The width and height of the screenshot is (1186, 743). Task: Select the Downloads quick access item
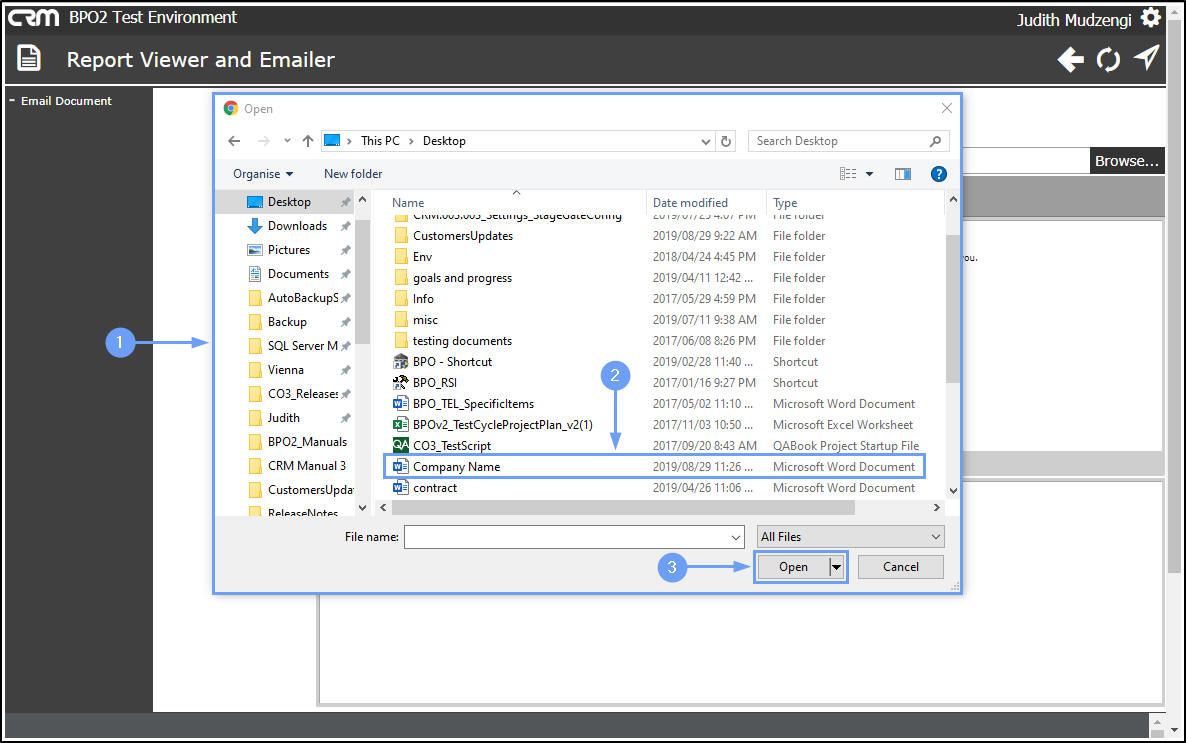pyautogui.click(x=296, y=225)
